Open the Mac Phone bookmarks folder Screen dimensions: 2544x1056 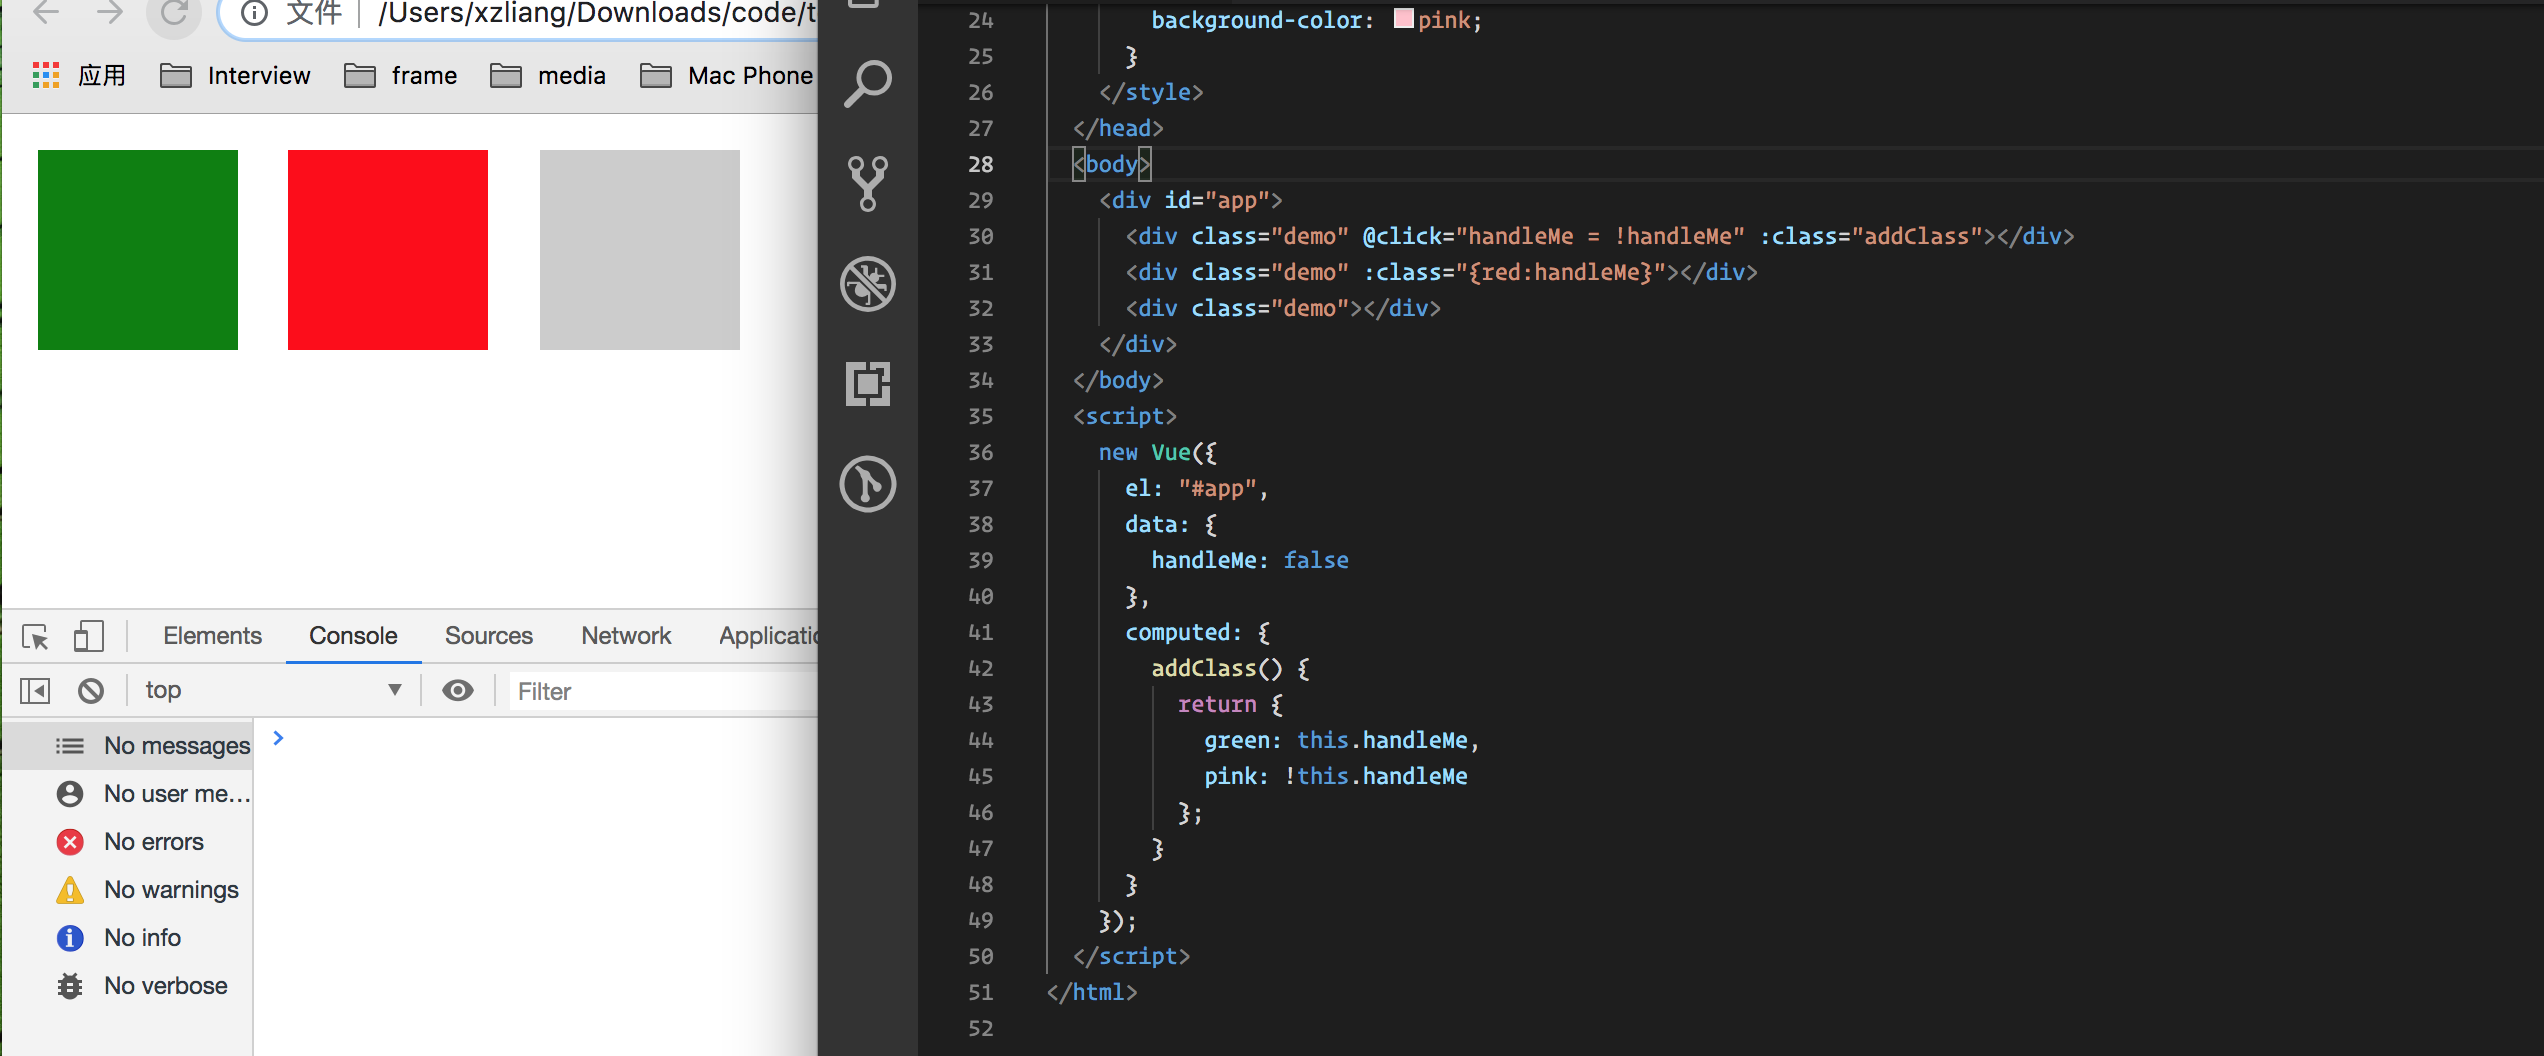point(727,76)
